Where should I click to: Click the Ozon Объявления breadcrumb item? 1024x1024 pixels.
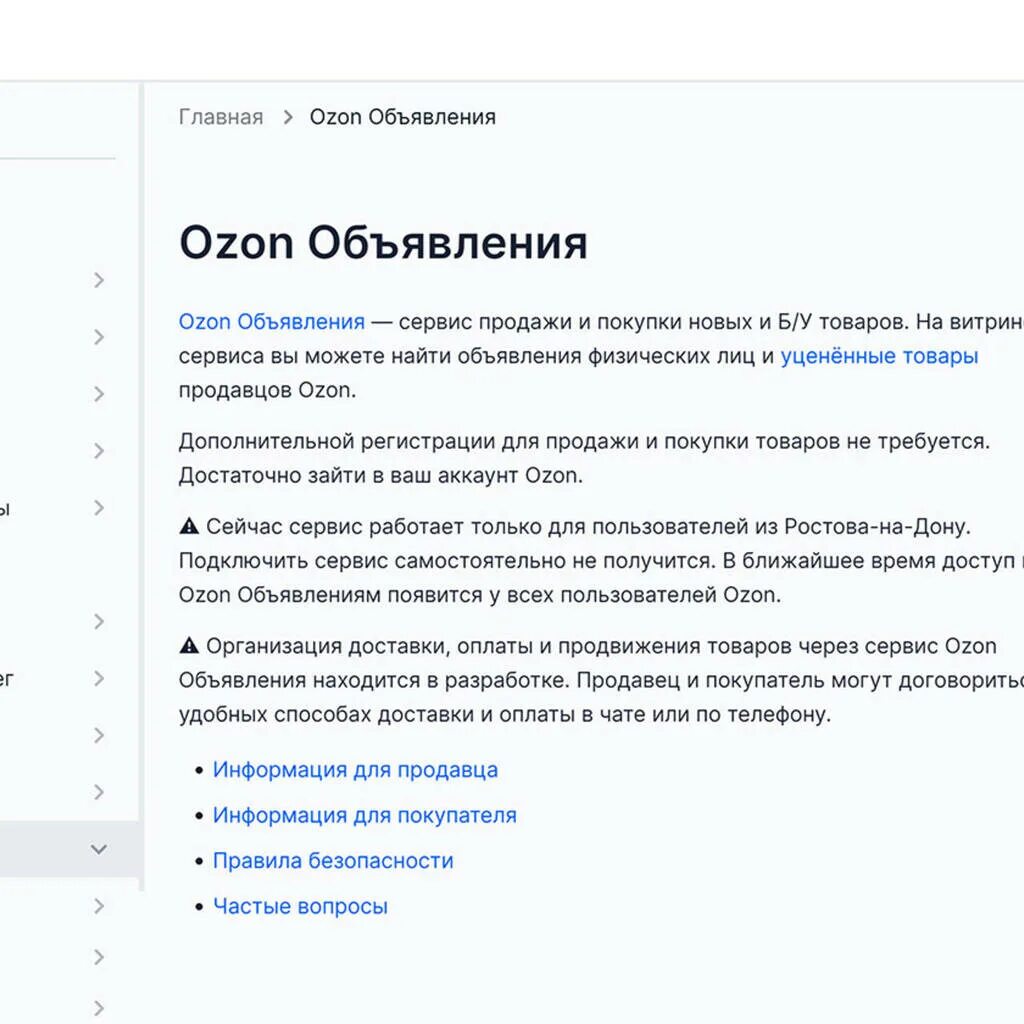coord(402,117)
